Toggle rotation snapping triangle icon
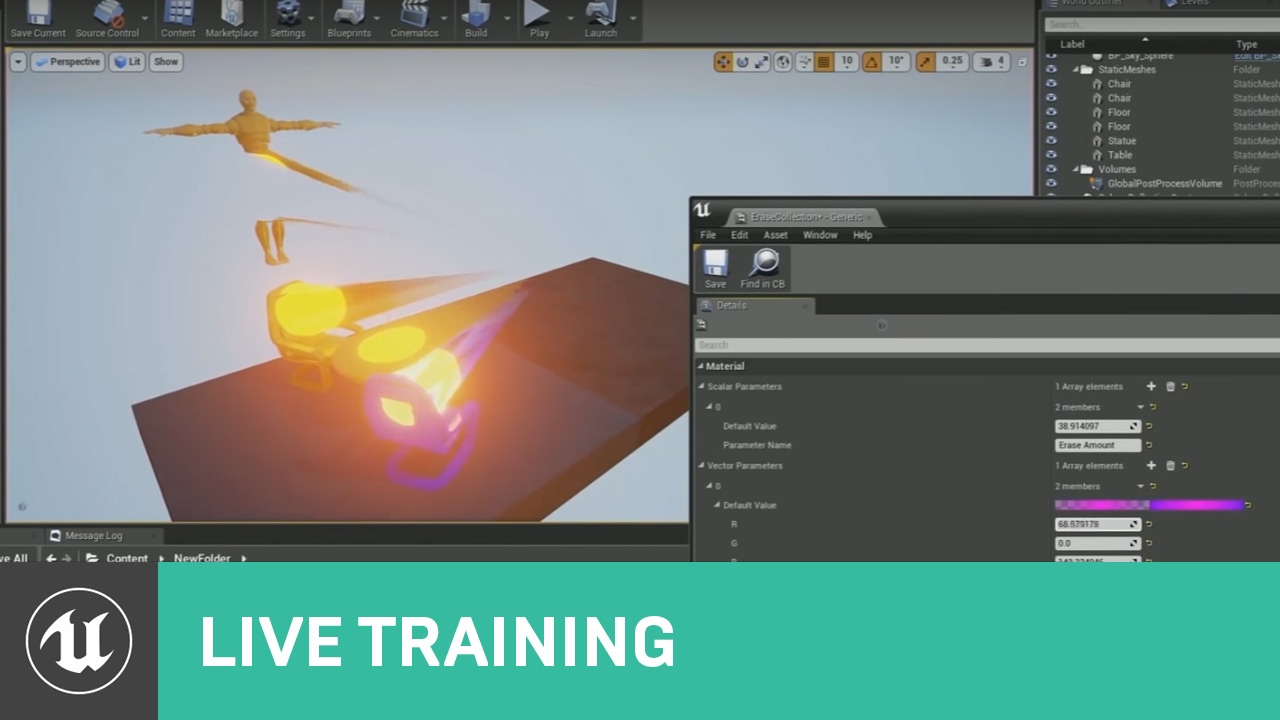 click(872, 62)
